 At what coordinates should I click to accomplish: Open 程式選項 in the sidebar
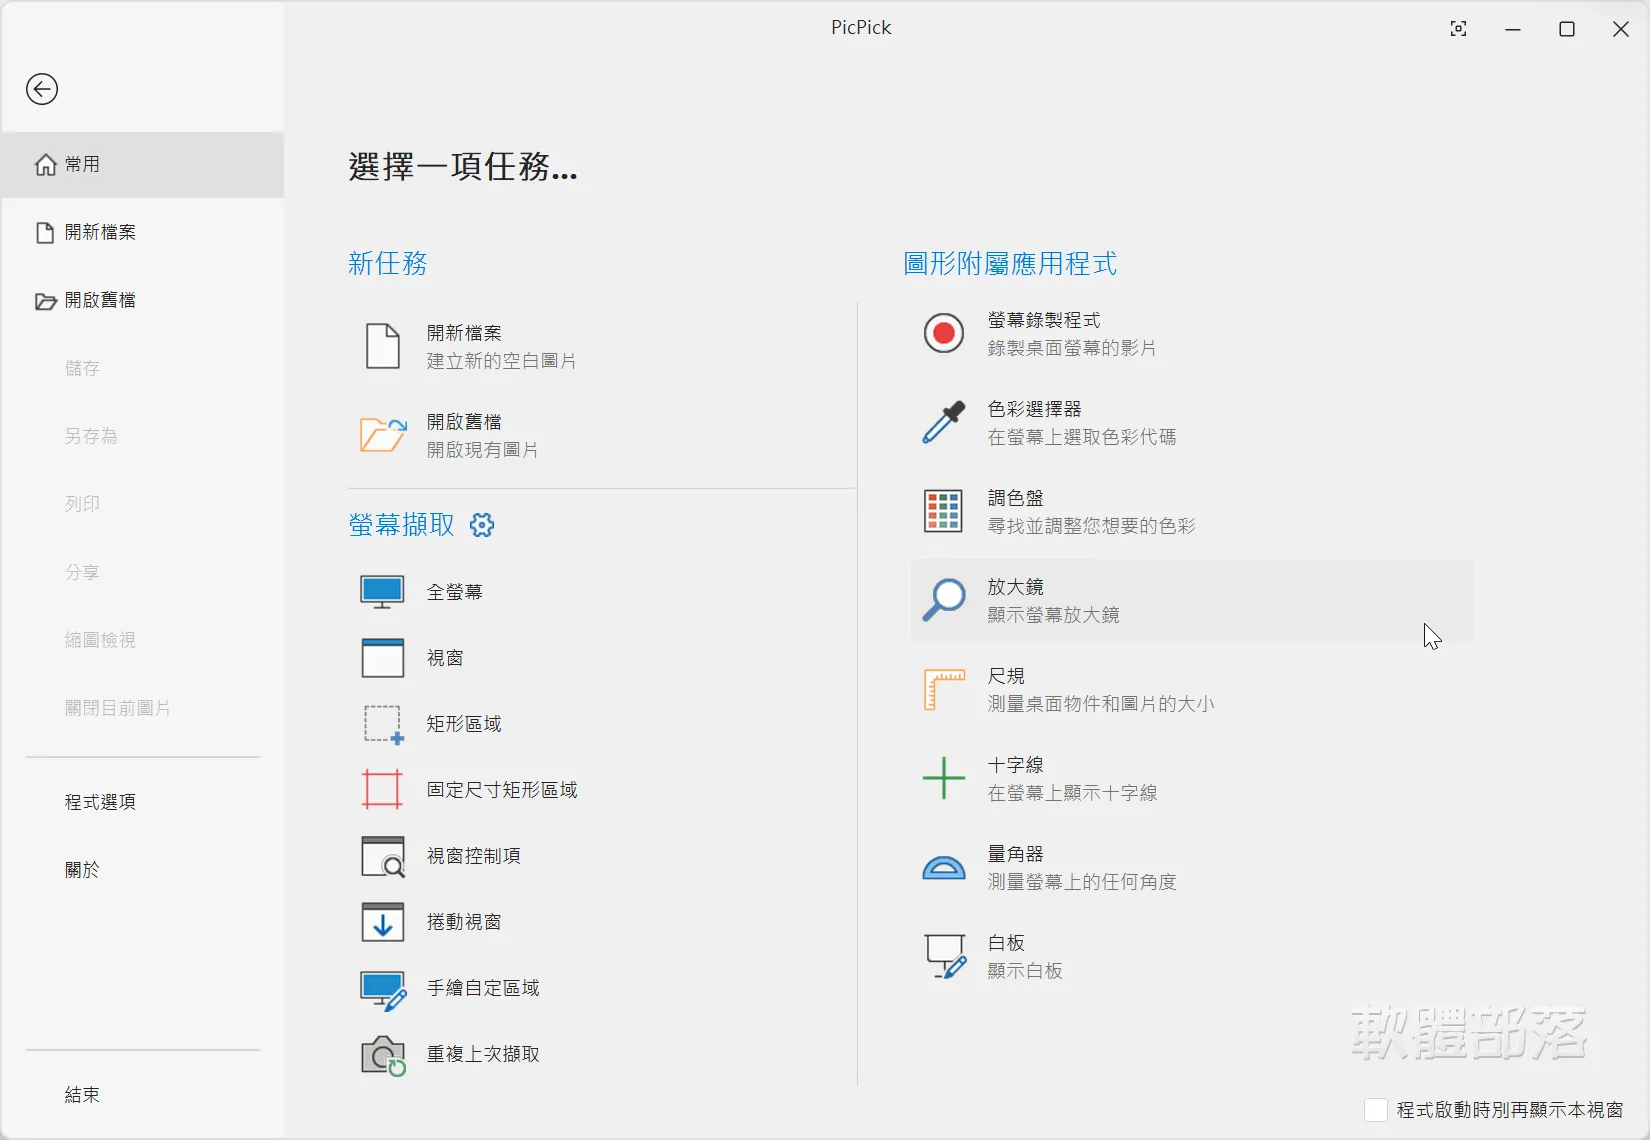click(x=143, y=802)
